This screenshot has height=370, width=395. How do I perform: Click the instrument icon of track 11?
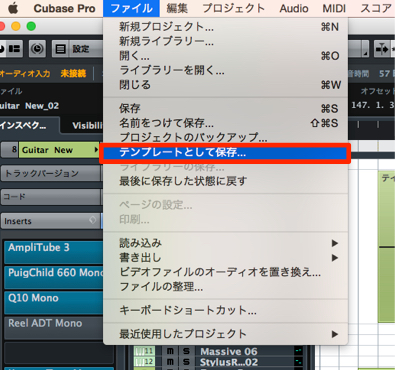(x=144, y=351)
